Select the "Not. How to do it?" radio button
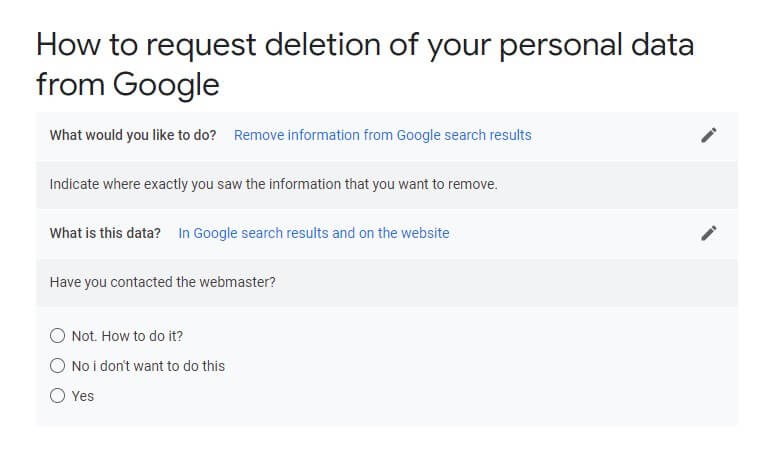 58,336
